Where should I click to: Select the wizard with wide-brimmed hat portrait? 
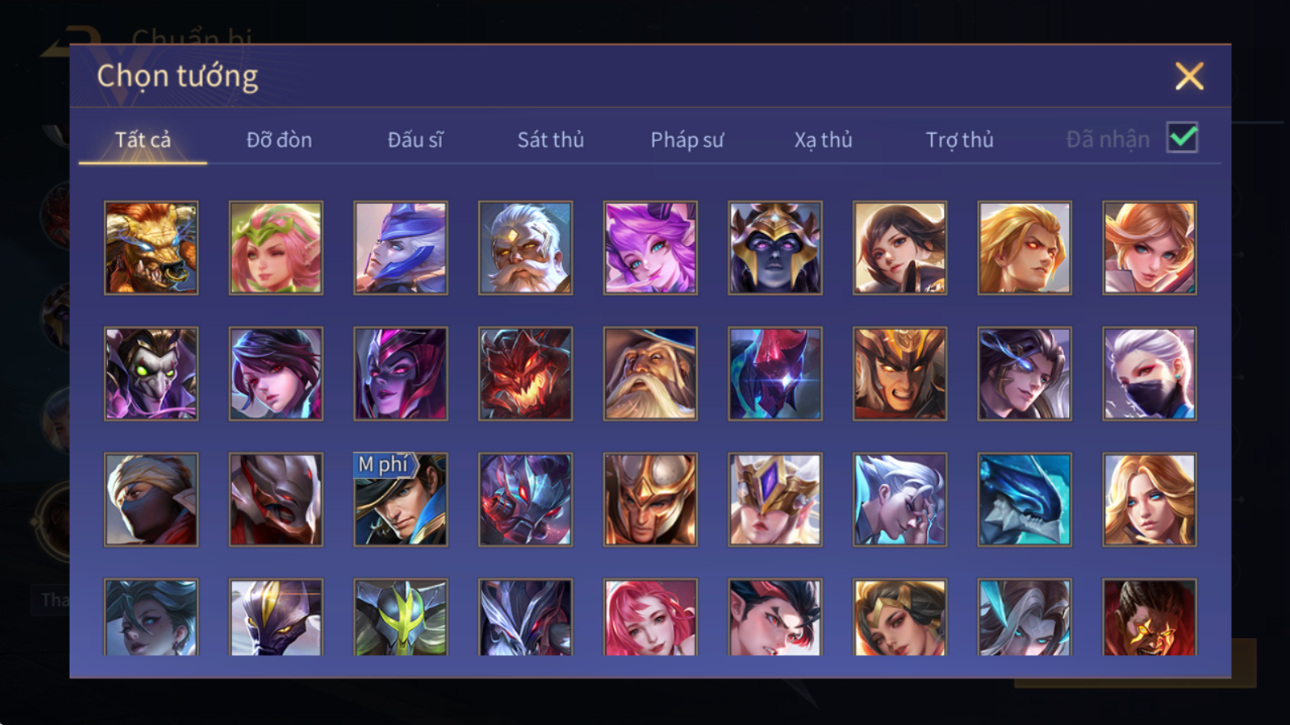click(650, 374)
